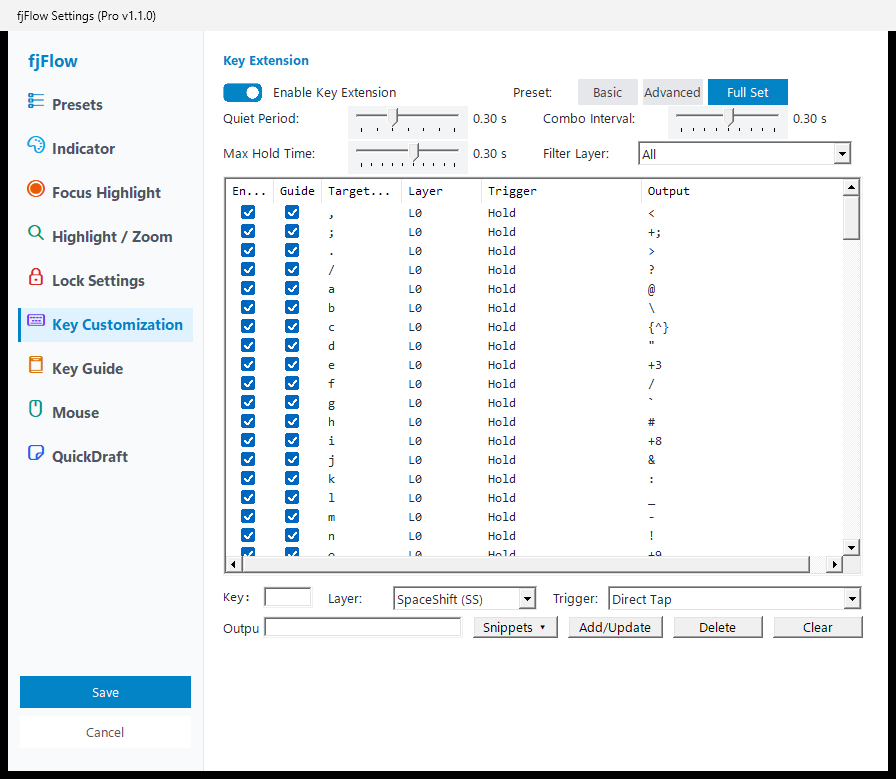This screenshot has height=779, width=896.
Task: Click the table's scroll down arrow
Action: click(851, 548)
